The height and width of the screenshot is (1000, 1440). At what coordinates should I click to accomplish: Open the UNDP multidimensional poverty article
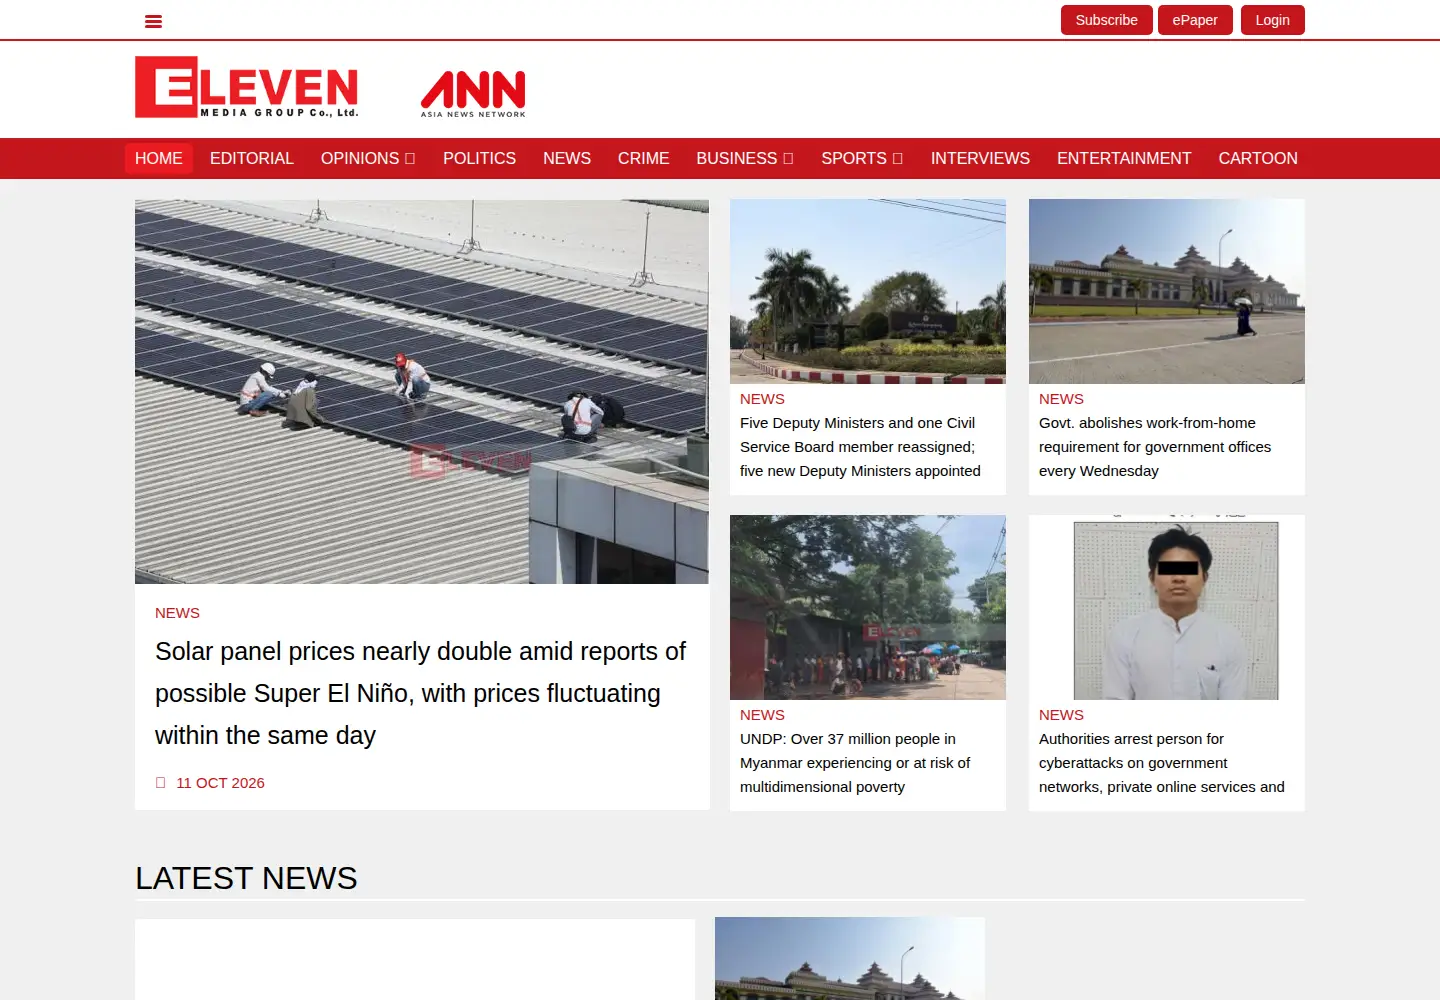[855, 763]
